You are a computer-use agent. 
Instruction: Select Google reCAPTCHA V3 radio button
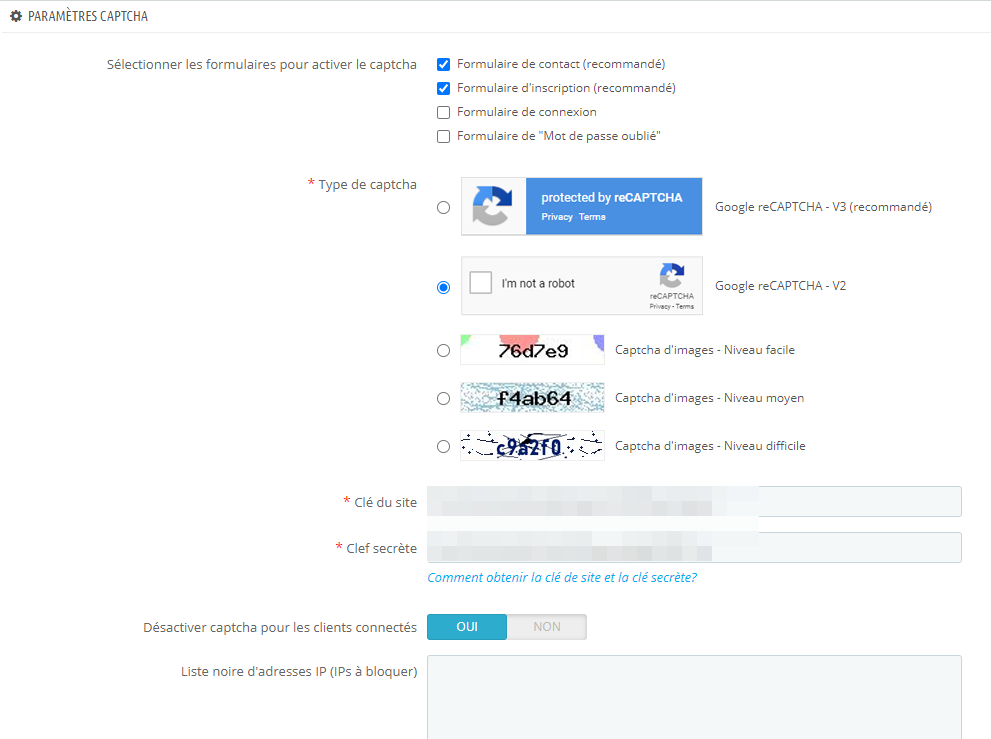click(444, 207)
